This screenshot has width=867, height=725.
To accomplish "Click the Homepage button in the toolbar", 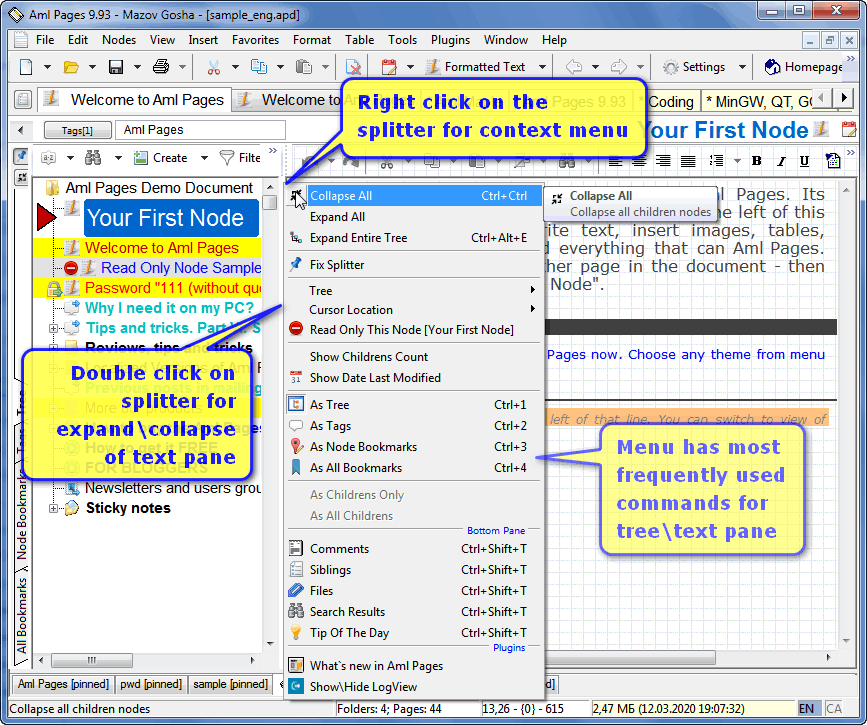I will pos(803,67).
